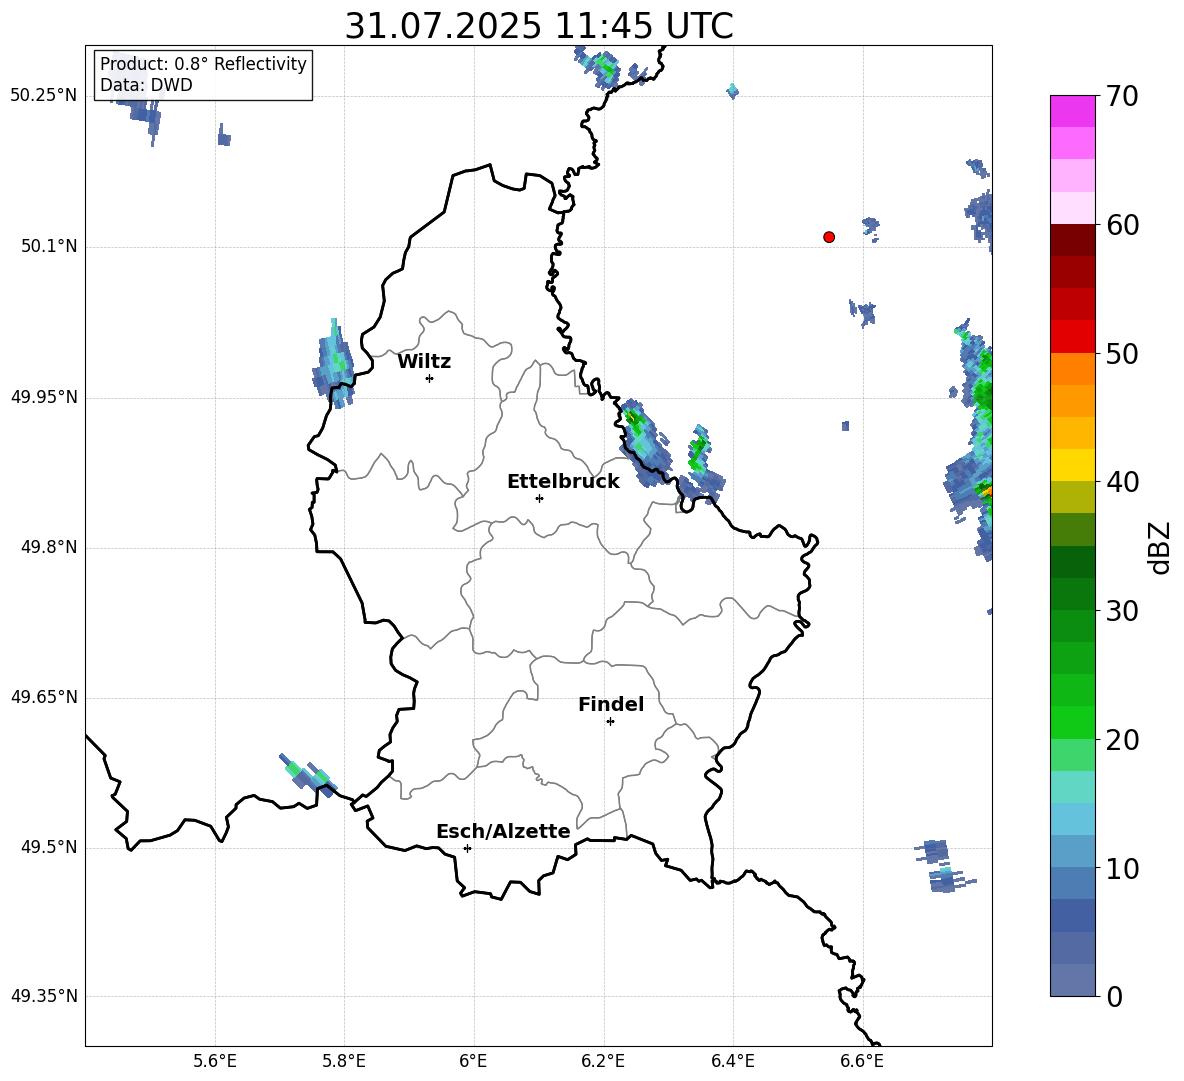
Task: Click the '5.8°E' longitude label
Action: tap(344, 1061)
